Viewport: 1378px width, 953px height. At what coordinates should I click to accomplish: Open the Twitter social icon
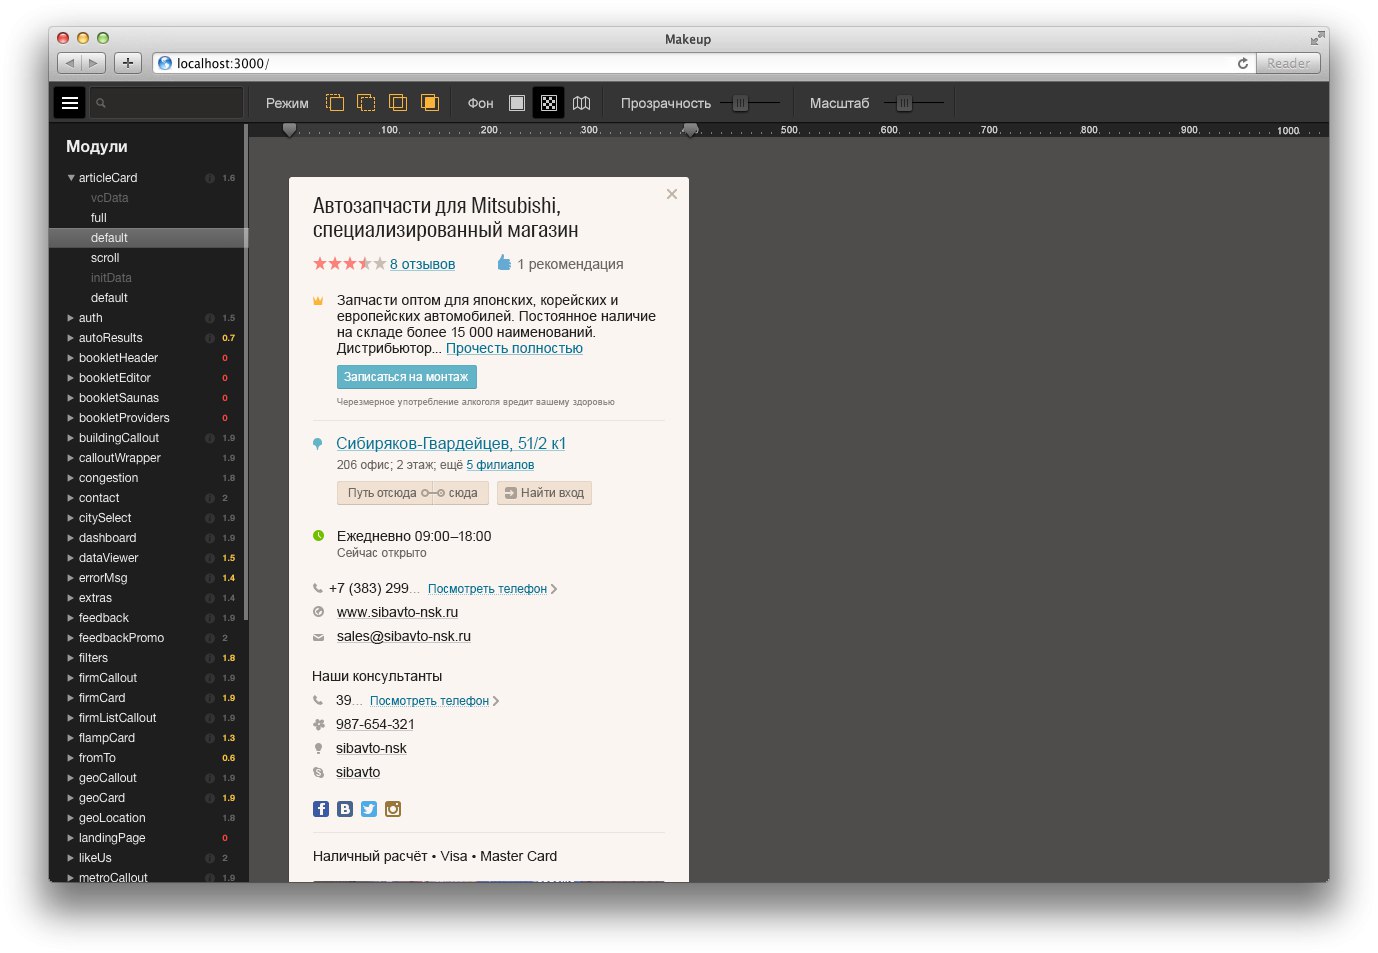(369, 809)
